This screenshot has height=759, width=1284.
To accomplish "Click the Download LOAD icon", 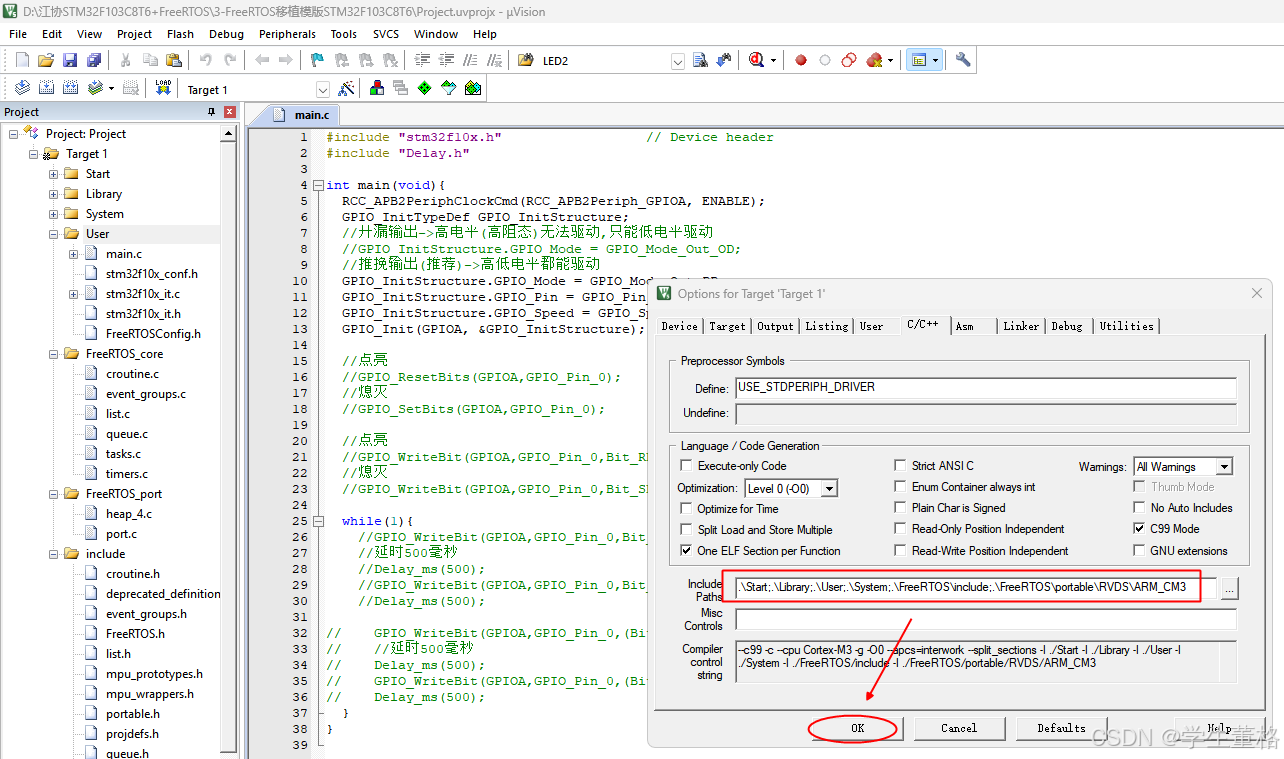I will pos(163,88).
